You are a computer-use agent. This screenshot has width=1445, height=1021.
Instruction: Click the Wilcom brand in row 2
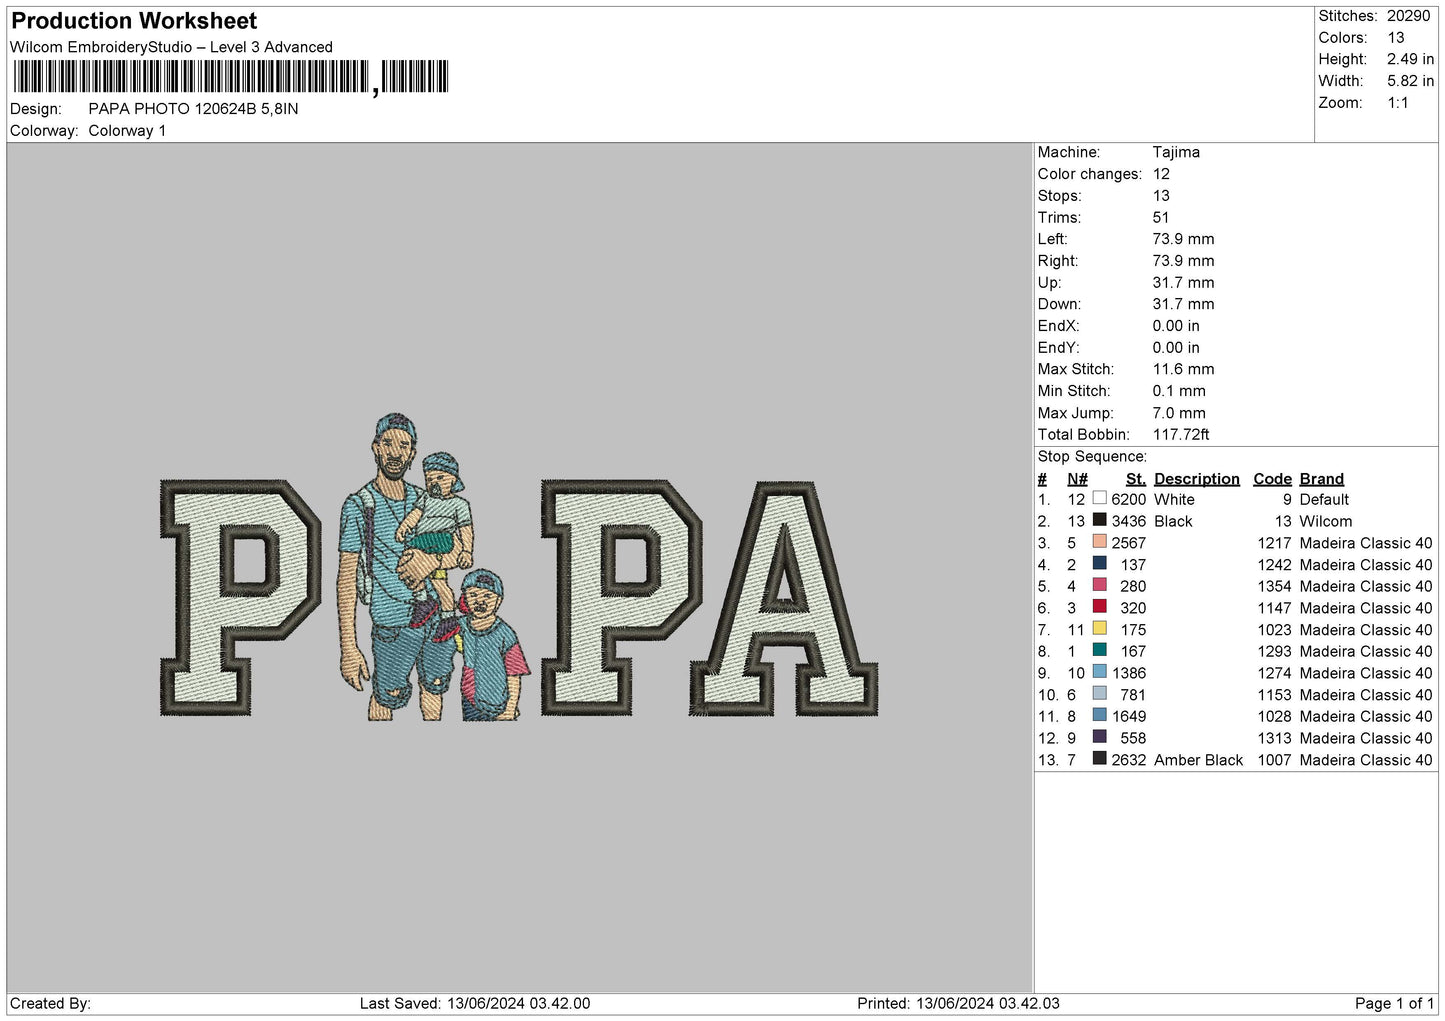(1325, 521)
